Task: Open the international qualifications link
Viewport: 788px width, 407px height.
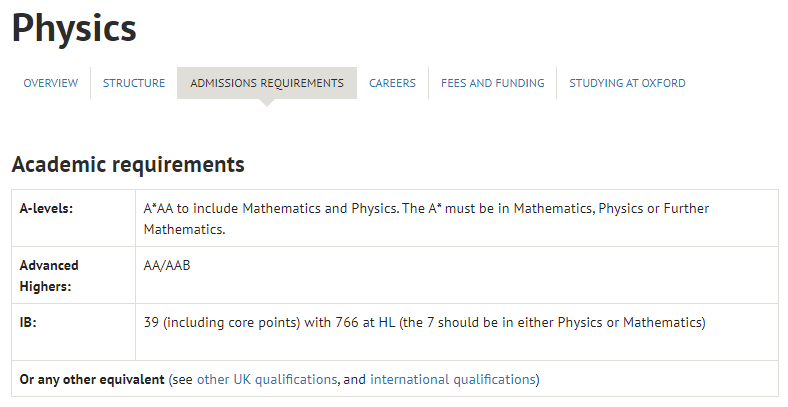Action: click(x=453, y=379)
